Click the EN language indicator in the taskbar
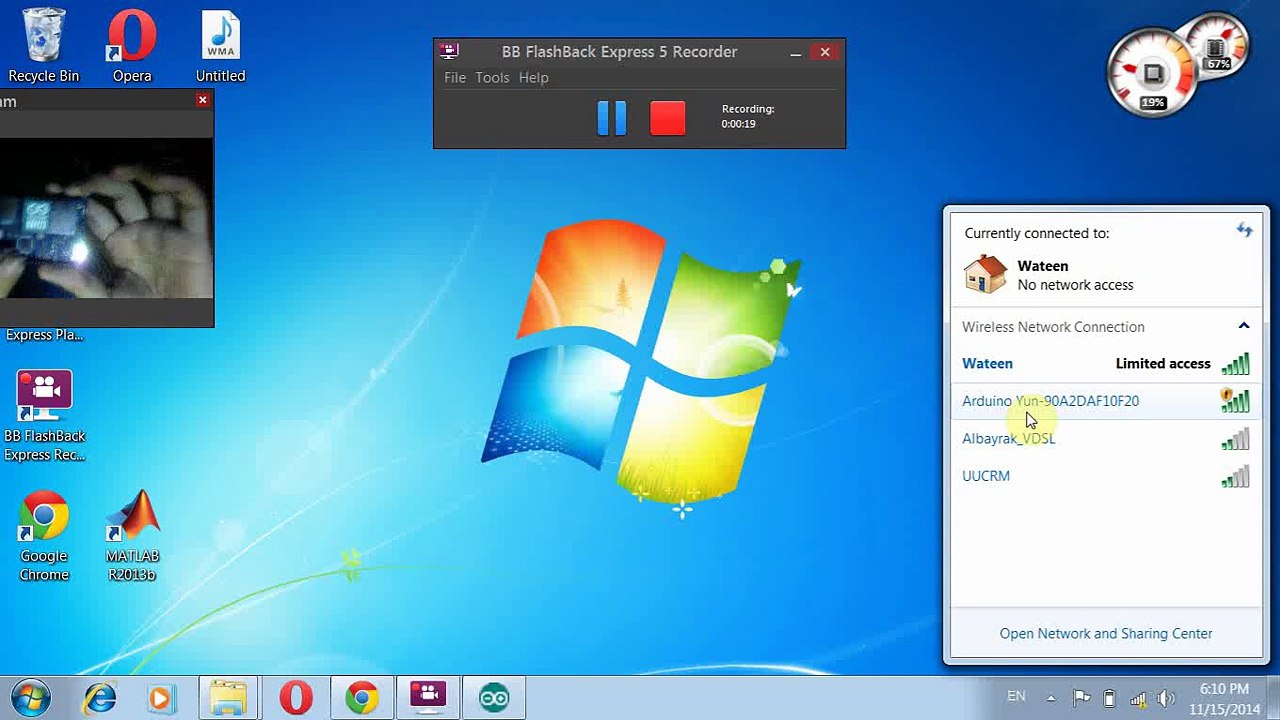Image resolution: width=1280 pixels, height=720 pixels. point(1016,697)
